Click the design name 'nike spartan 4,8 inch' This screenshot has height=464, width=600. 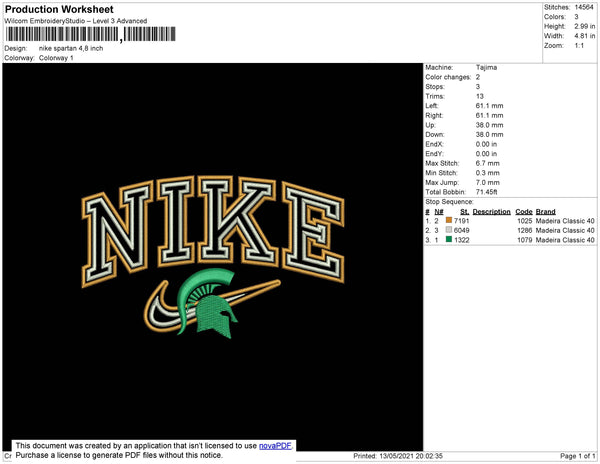pos(71,49)
